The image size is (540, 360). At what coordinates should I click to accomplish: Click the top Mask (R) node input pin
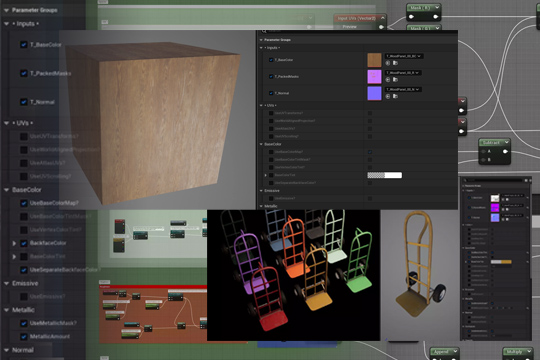pos(411,16)
